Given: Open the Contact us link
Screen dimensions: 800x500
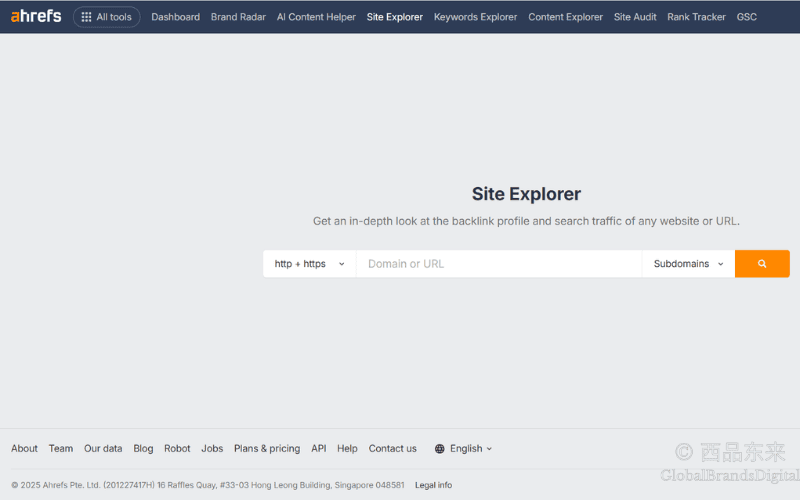Looking at the screenshot, I should click(392, 448).
